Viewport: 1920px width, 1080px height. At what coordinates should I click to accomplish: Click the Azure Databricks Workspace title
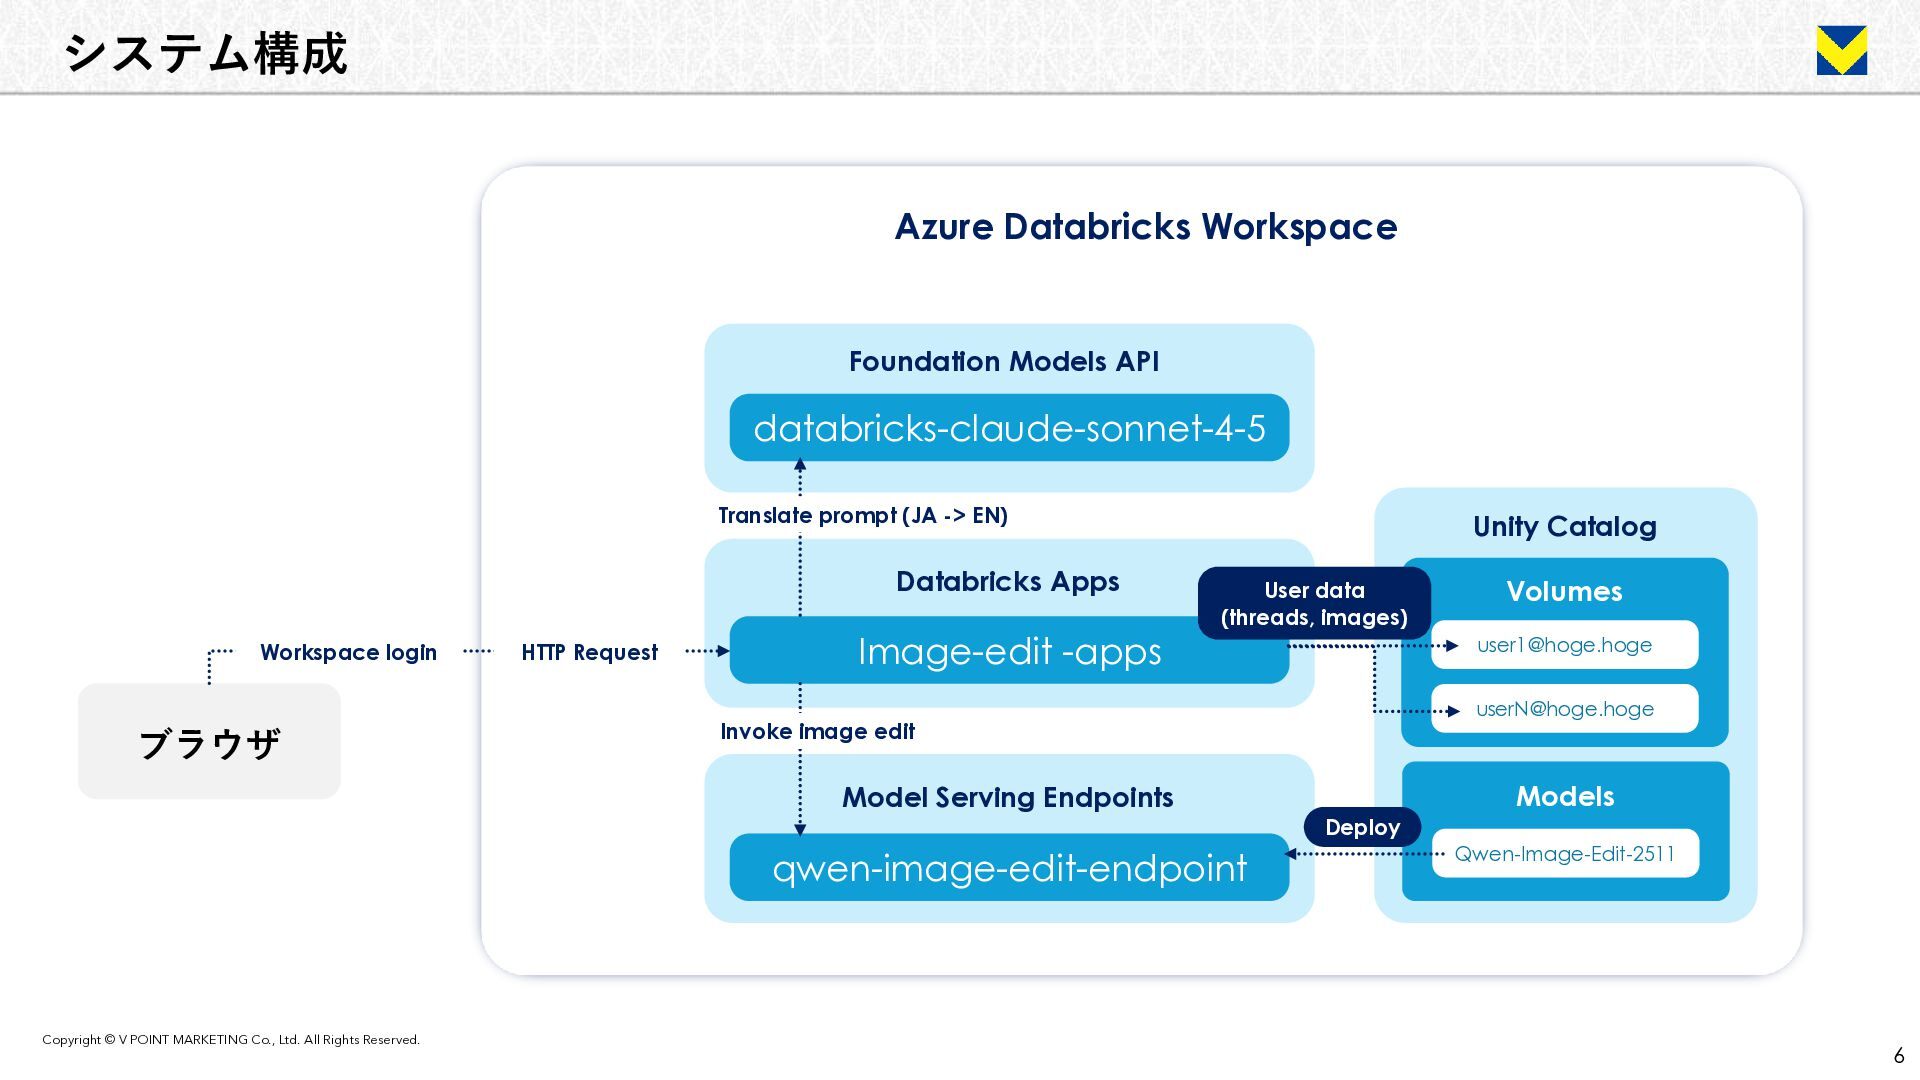coord(1145,227)
